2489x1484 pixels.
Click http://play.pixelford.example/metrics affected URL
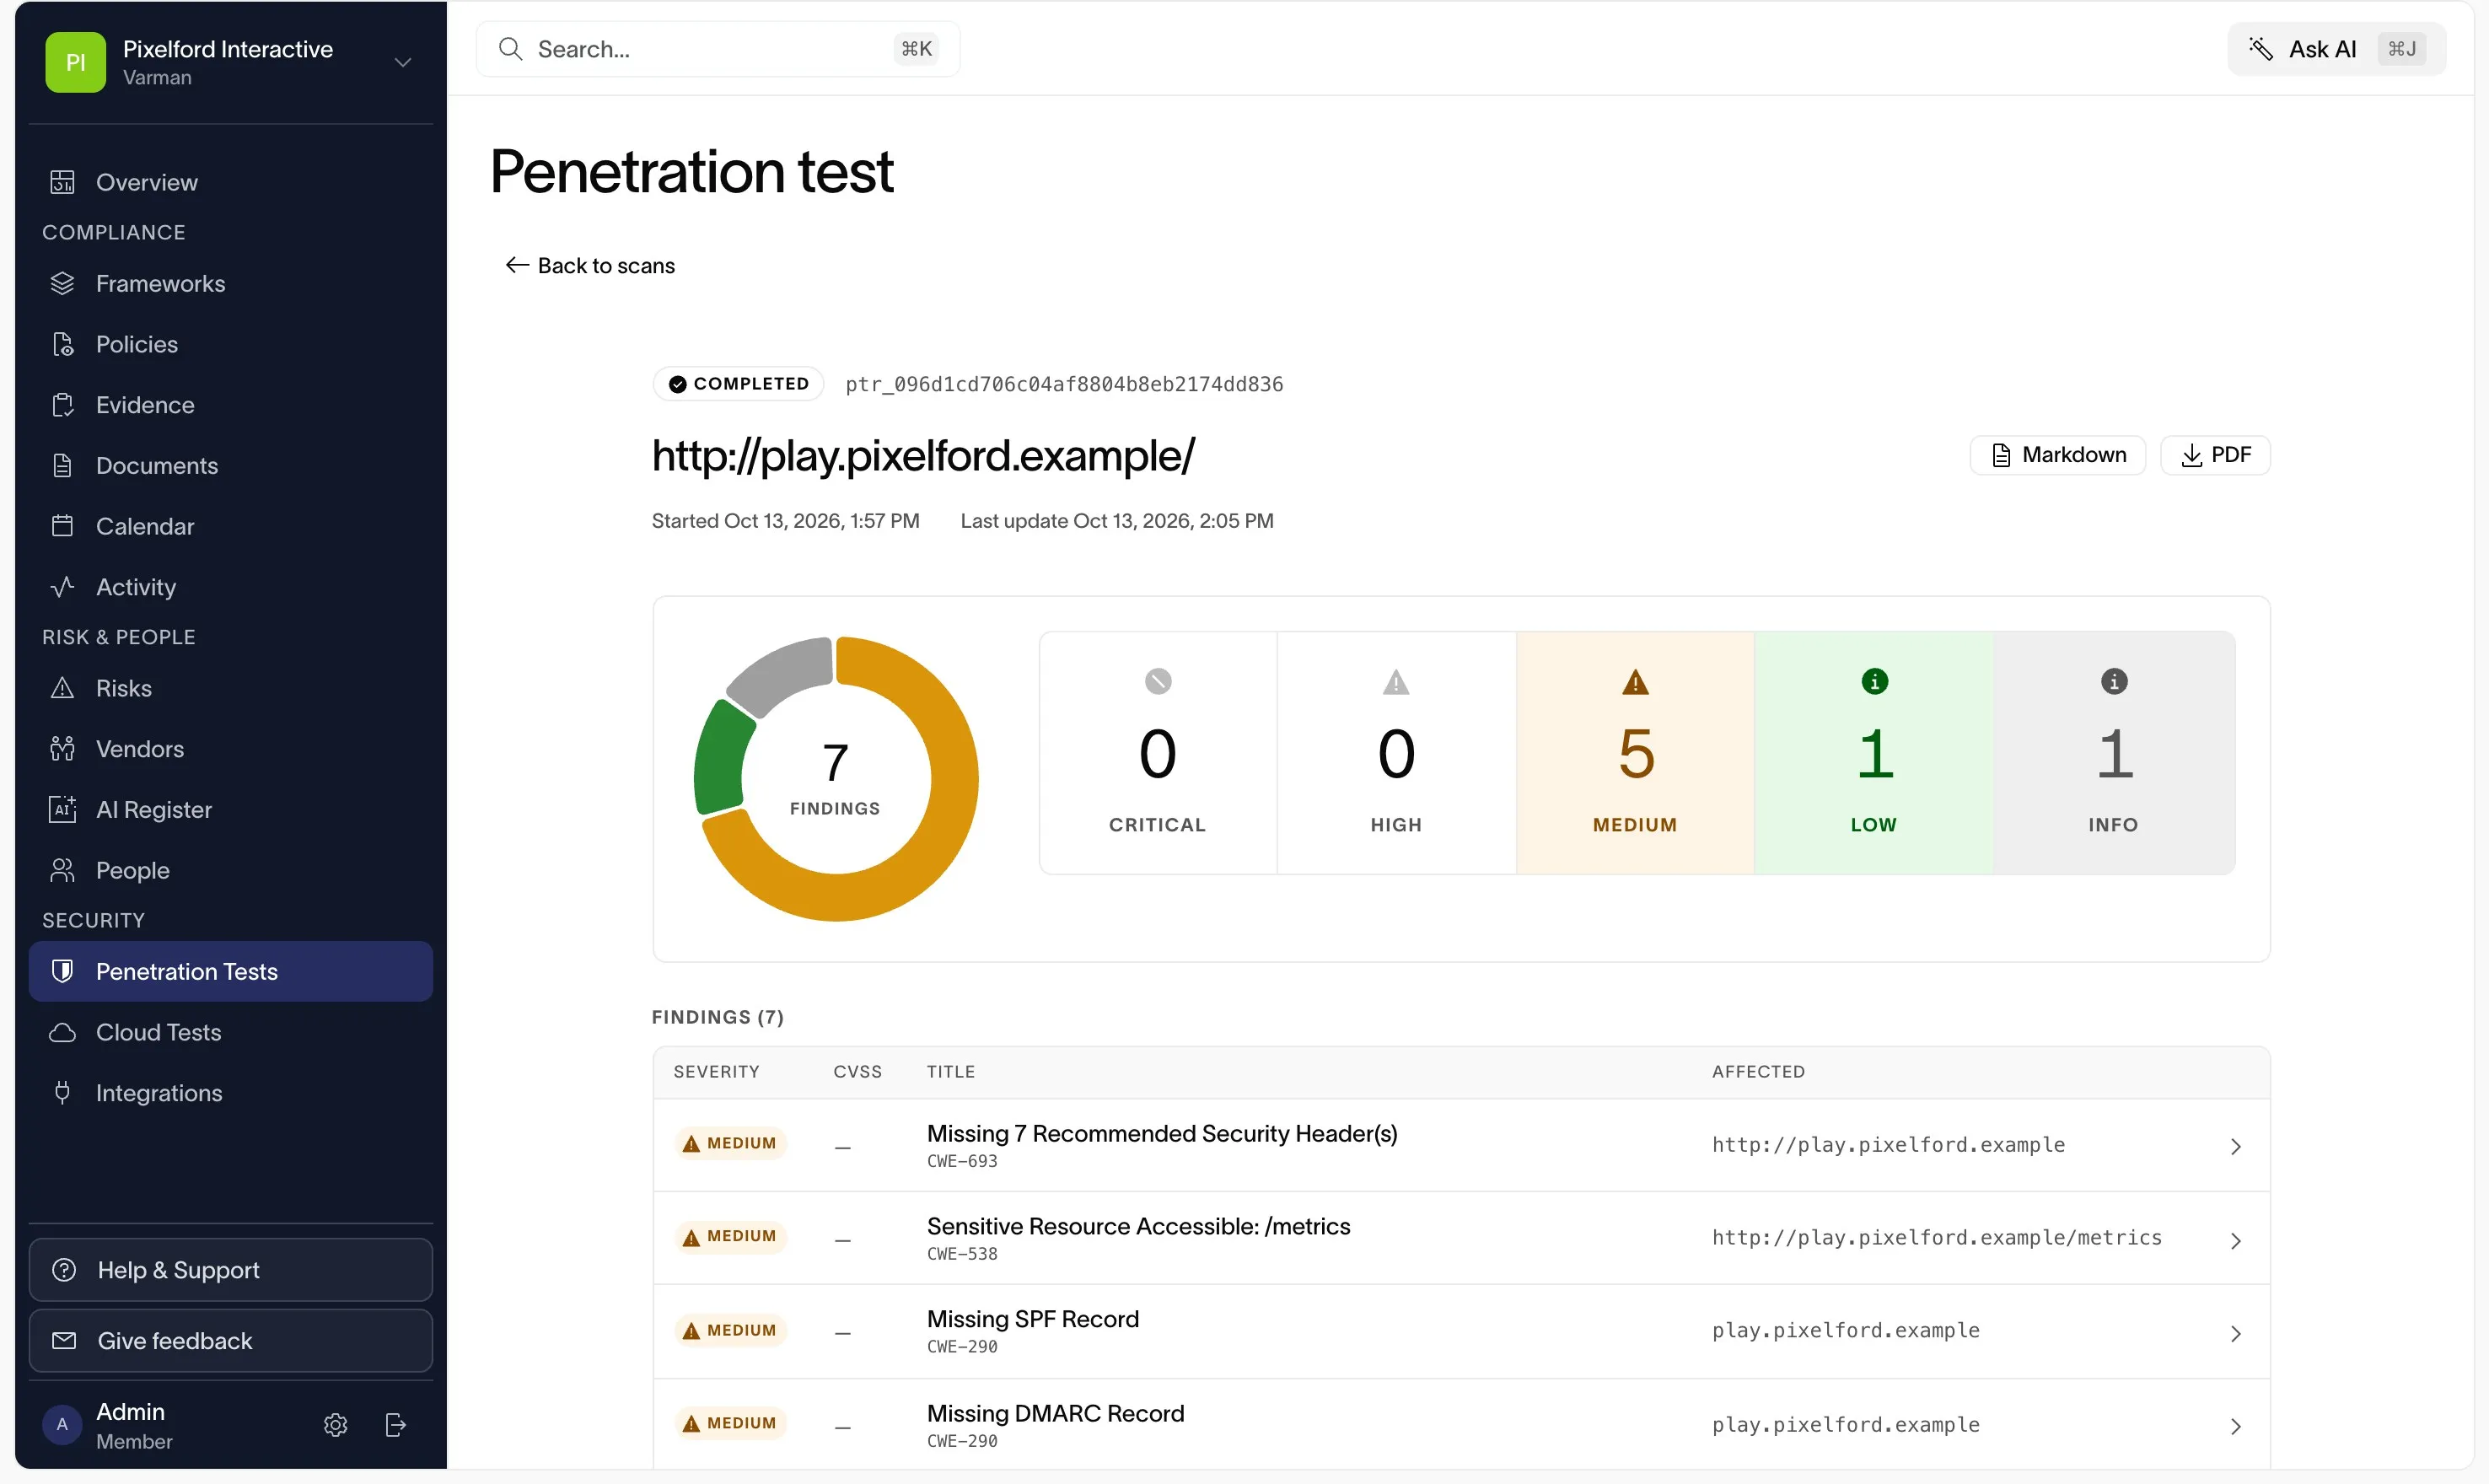pos(1936,1238)
